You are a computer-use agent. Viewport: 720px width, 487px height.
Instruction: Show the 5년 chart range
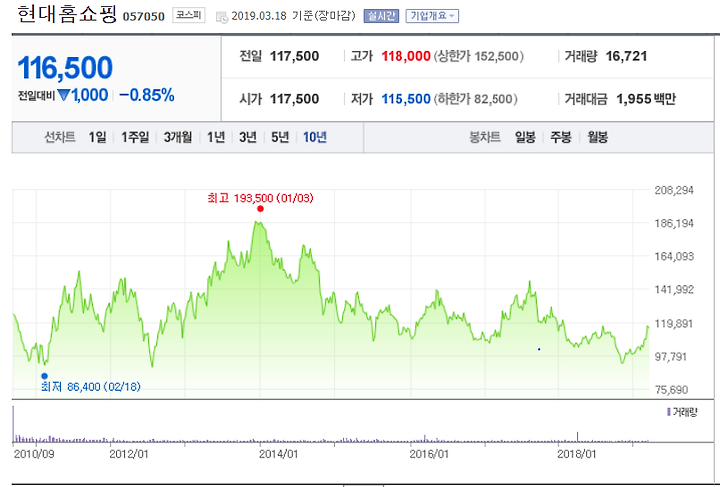coord(280,137)
